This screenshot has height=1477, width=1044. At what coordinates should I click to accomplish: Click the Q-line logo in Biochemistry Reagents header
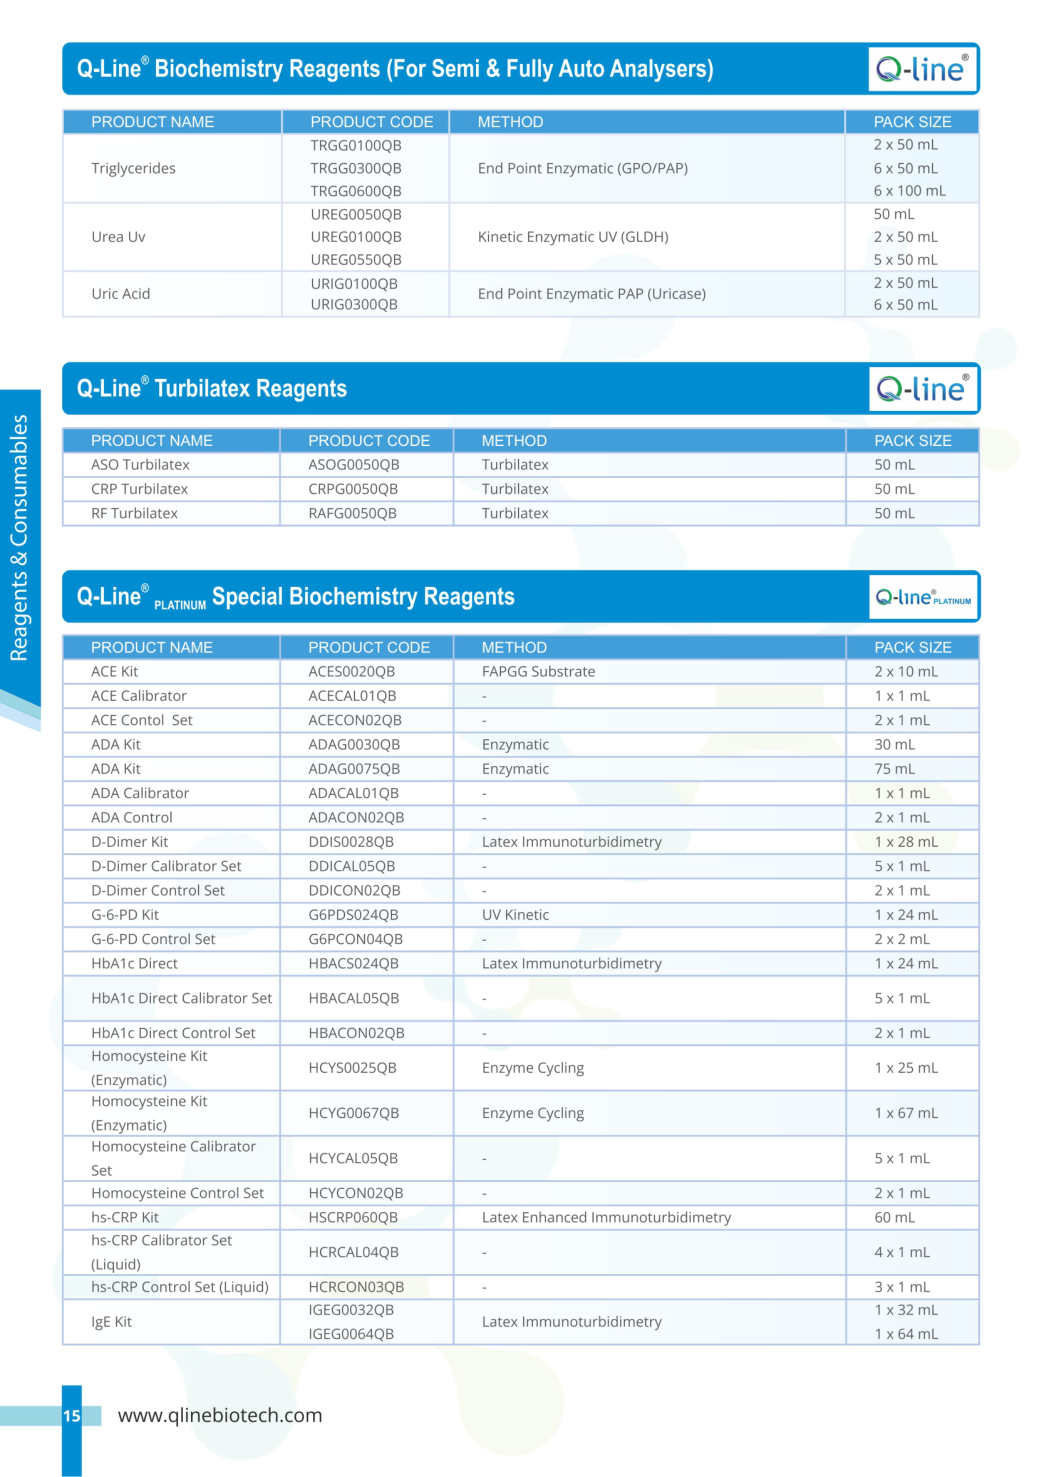click(x=920, y=69)
